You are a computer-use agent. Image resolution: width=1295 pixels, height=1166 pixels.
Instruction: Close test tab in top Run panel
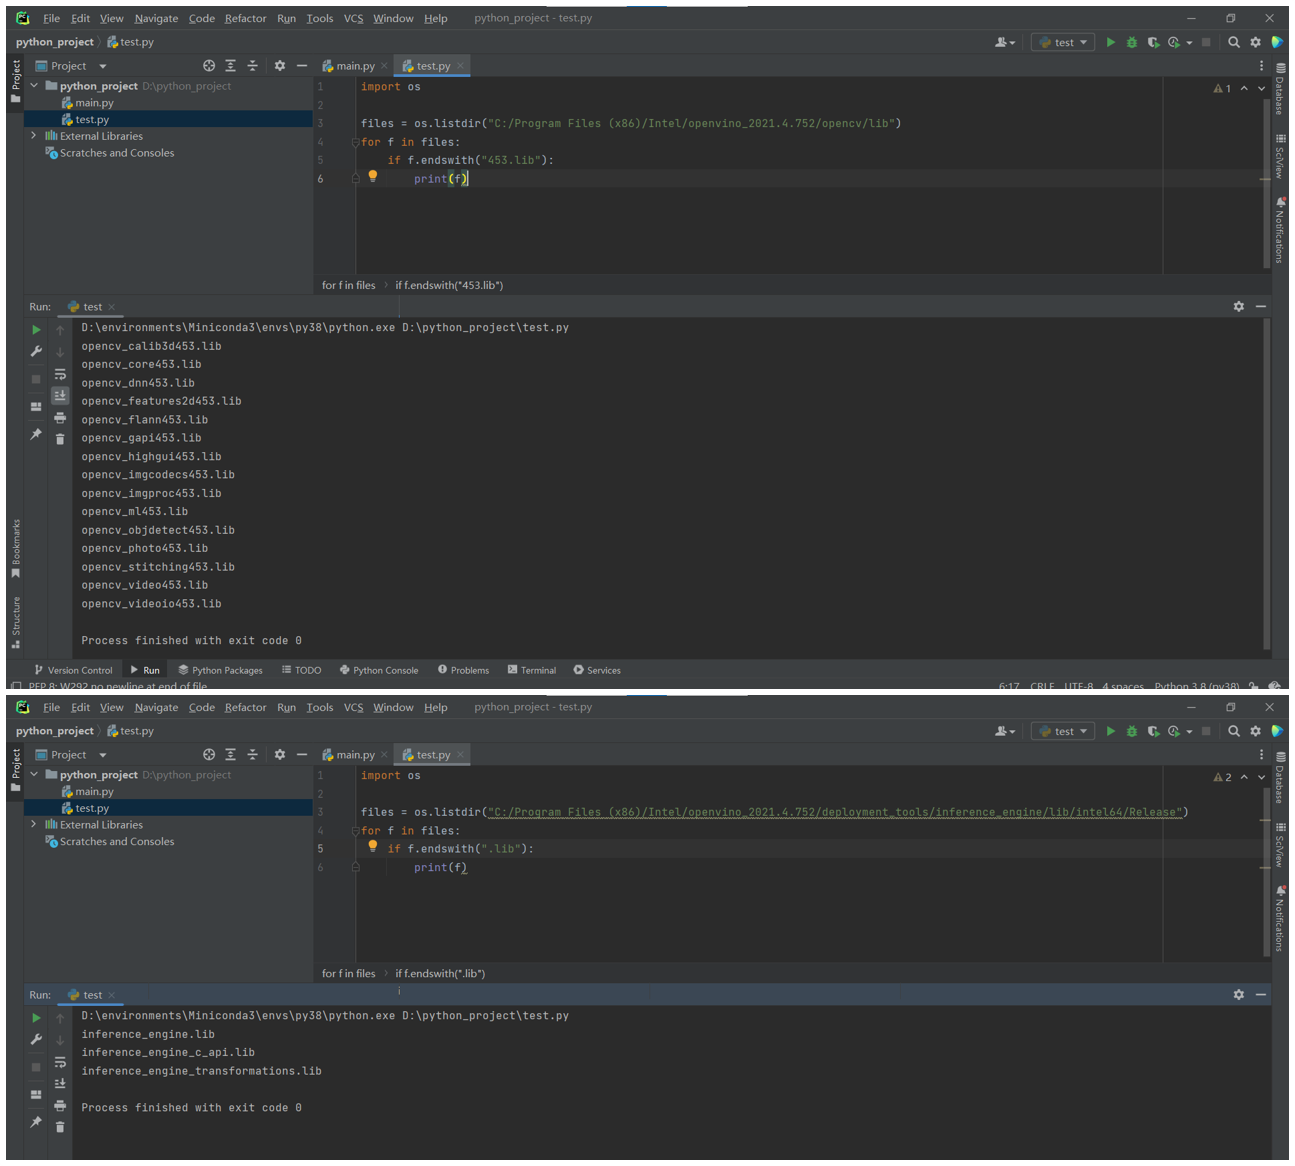tap(111, 307)
